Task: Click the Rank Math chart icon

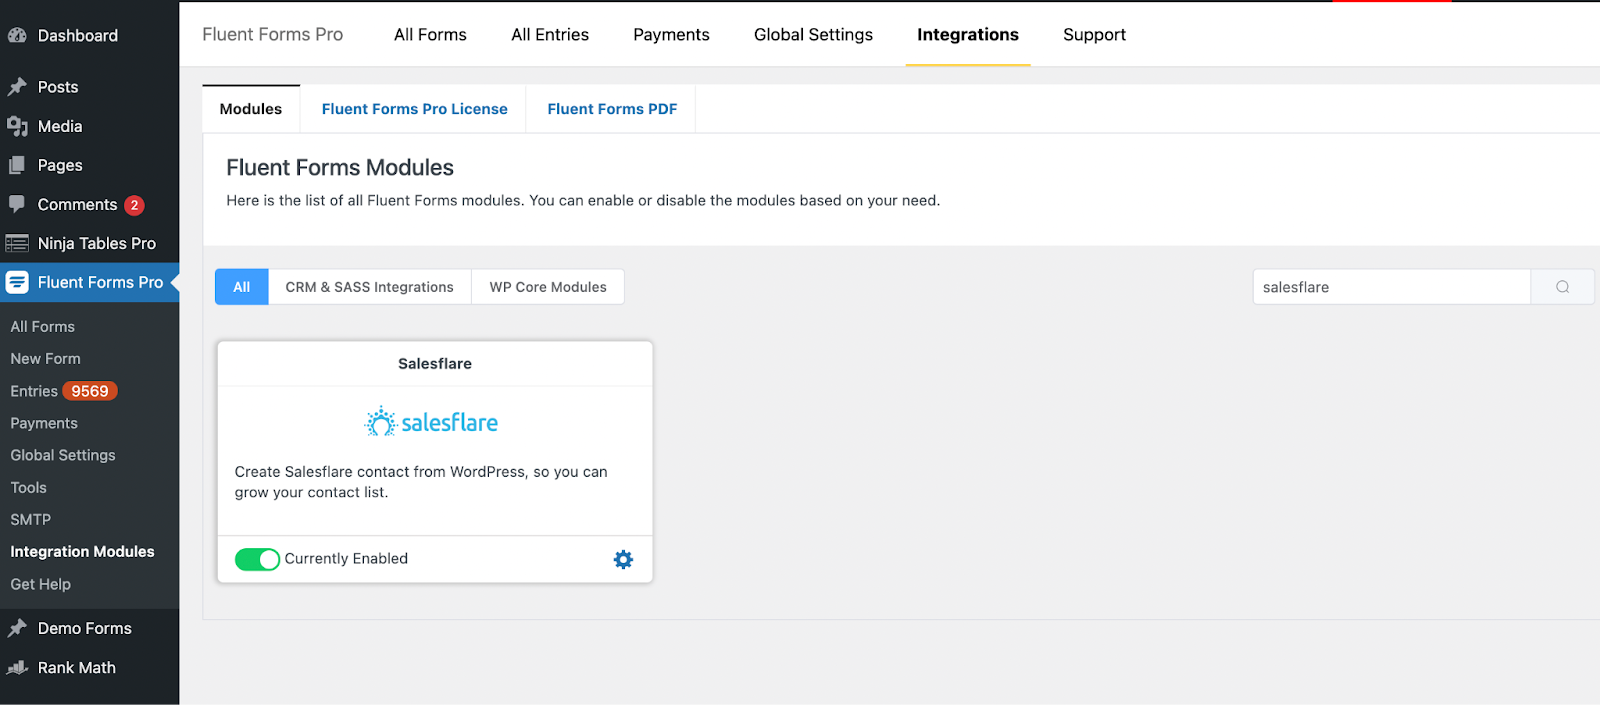Action: click(x=17, y=667)
